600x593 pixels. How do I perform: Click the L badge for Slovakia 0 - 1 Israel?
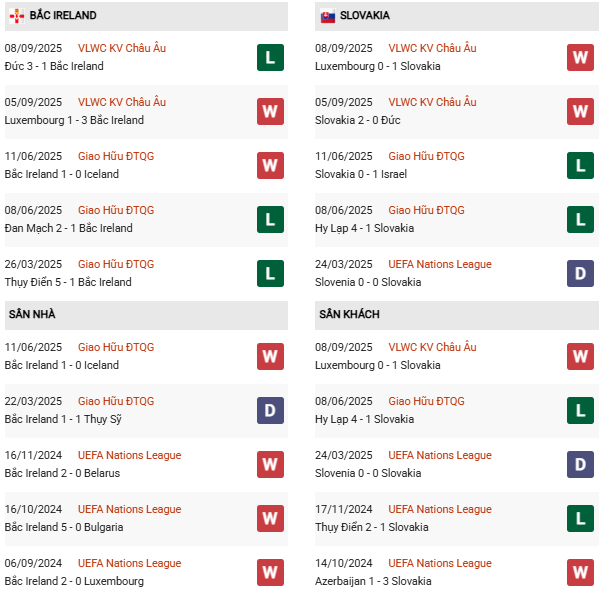(x=580, y=165)
